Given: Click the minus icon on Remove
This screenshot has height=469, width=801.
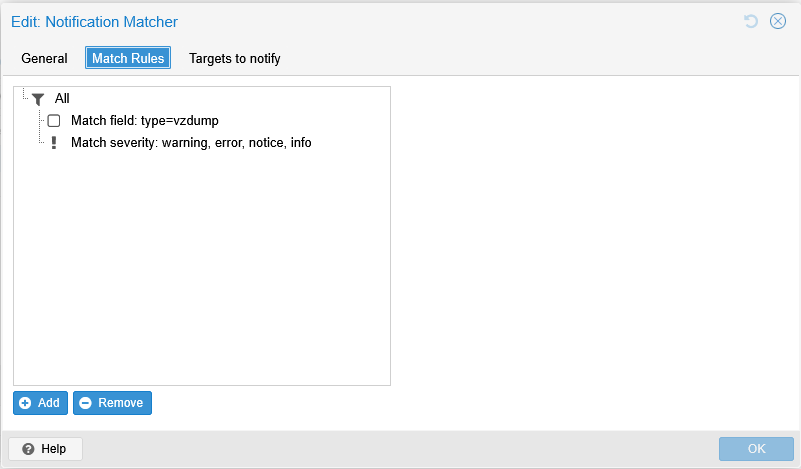Looking at the screenshot, I should (85, 403).
